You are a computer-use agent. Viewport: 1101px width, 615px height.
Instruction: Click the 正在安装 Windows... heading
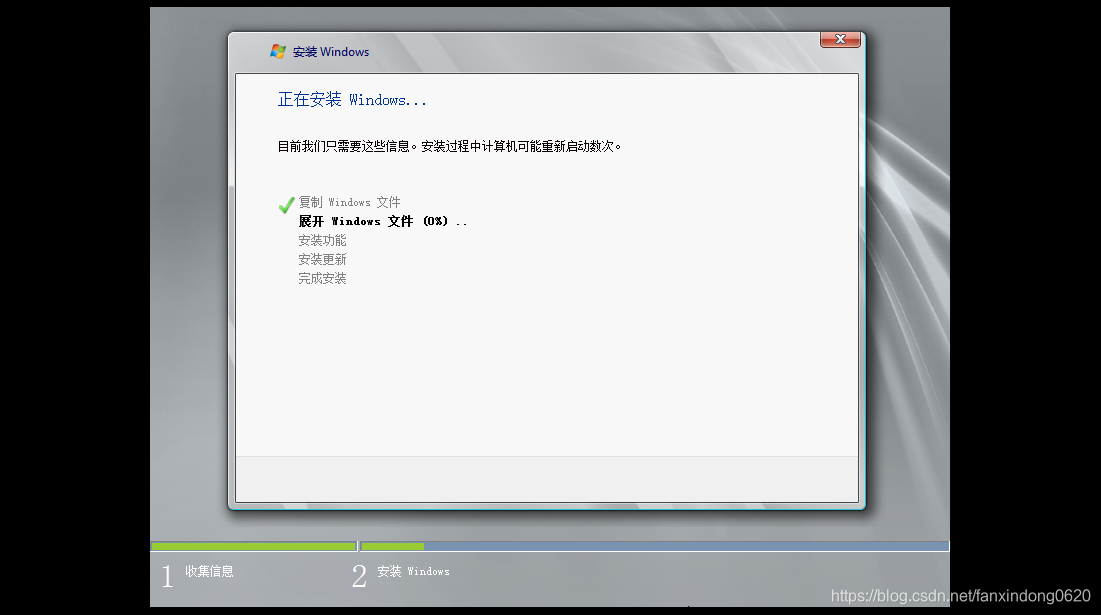click(352, 100)
